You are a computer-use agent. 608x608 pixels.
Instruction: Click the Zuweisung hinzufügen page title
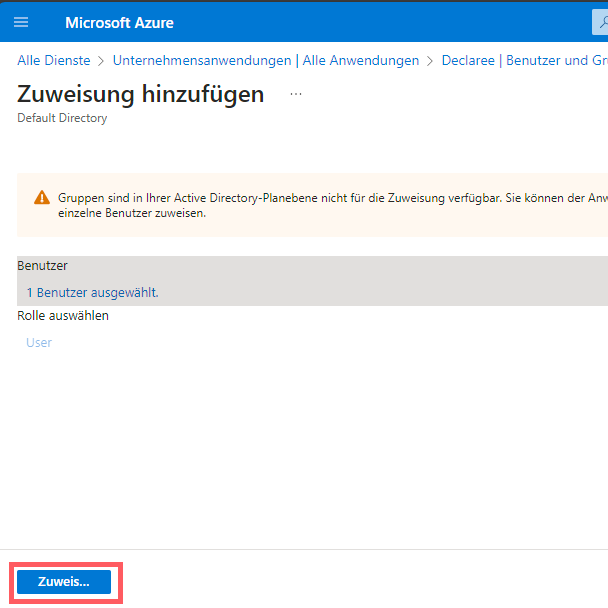pyautogui.click(x=141, y=94)
